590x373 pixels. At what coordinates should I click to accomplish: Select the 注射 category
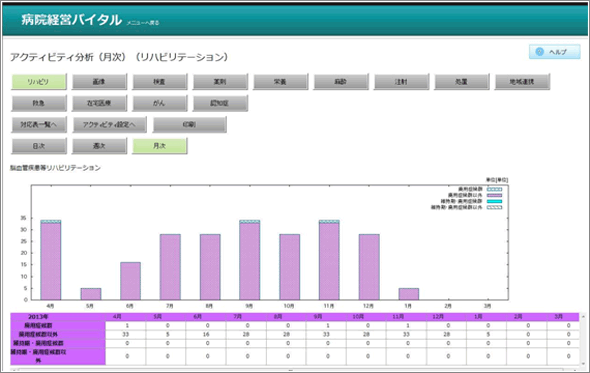click(x=401, y=82)
